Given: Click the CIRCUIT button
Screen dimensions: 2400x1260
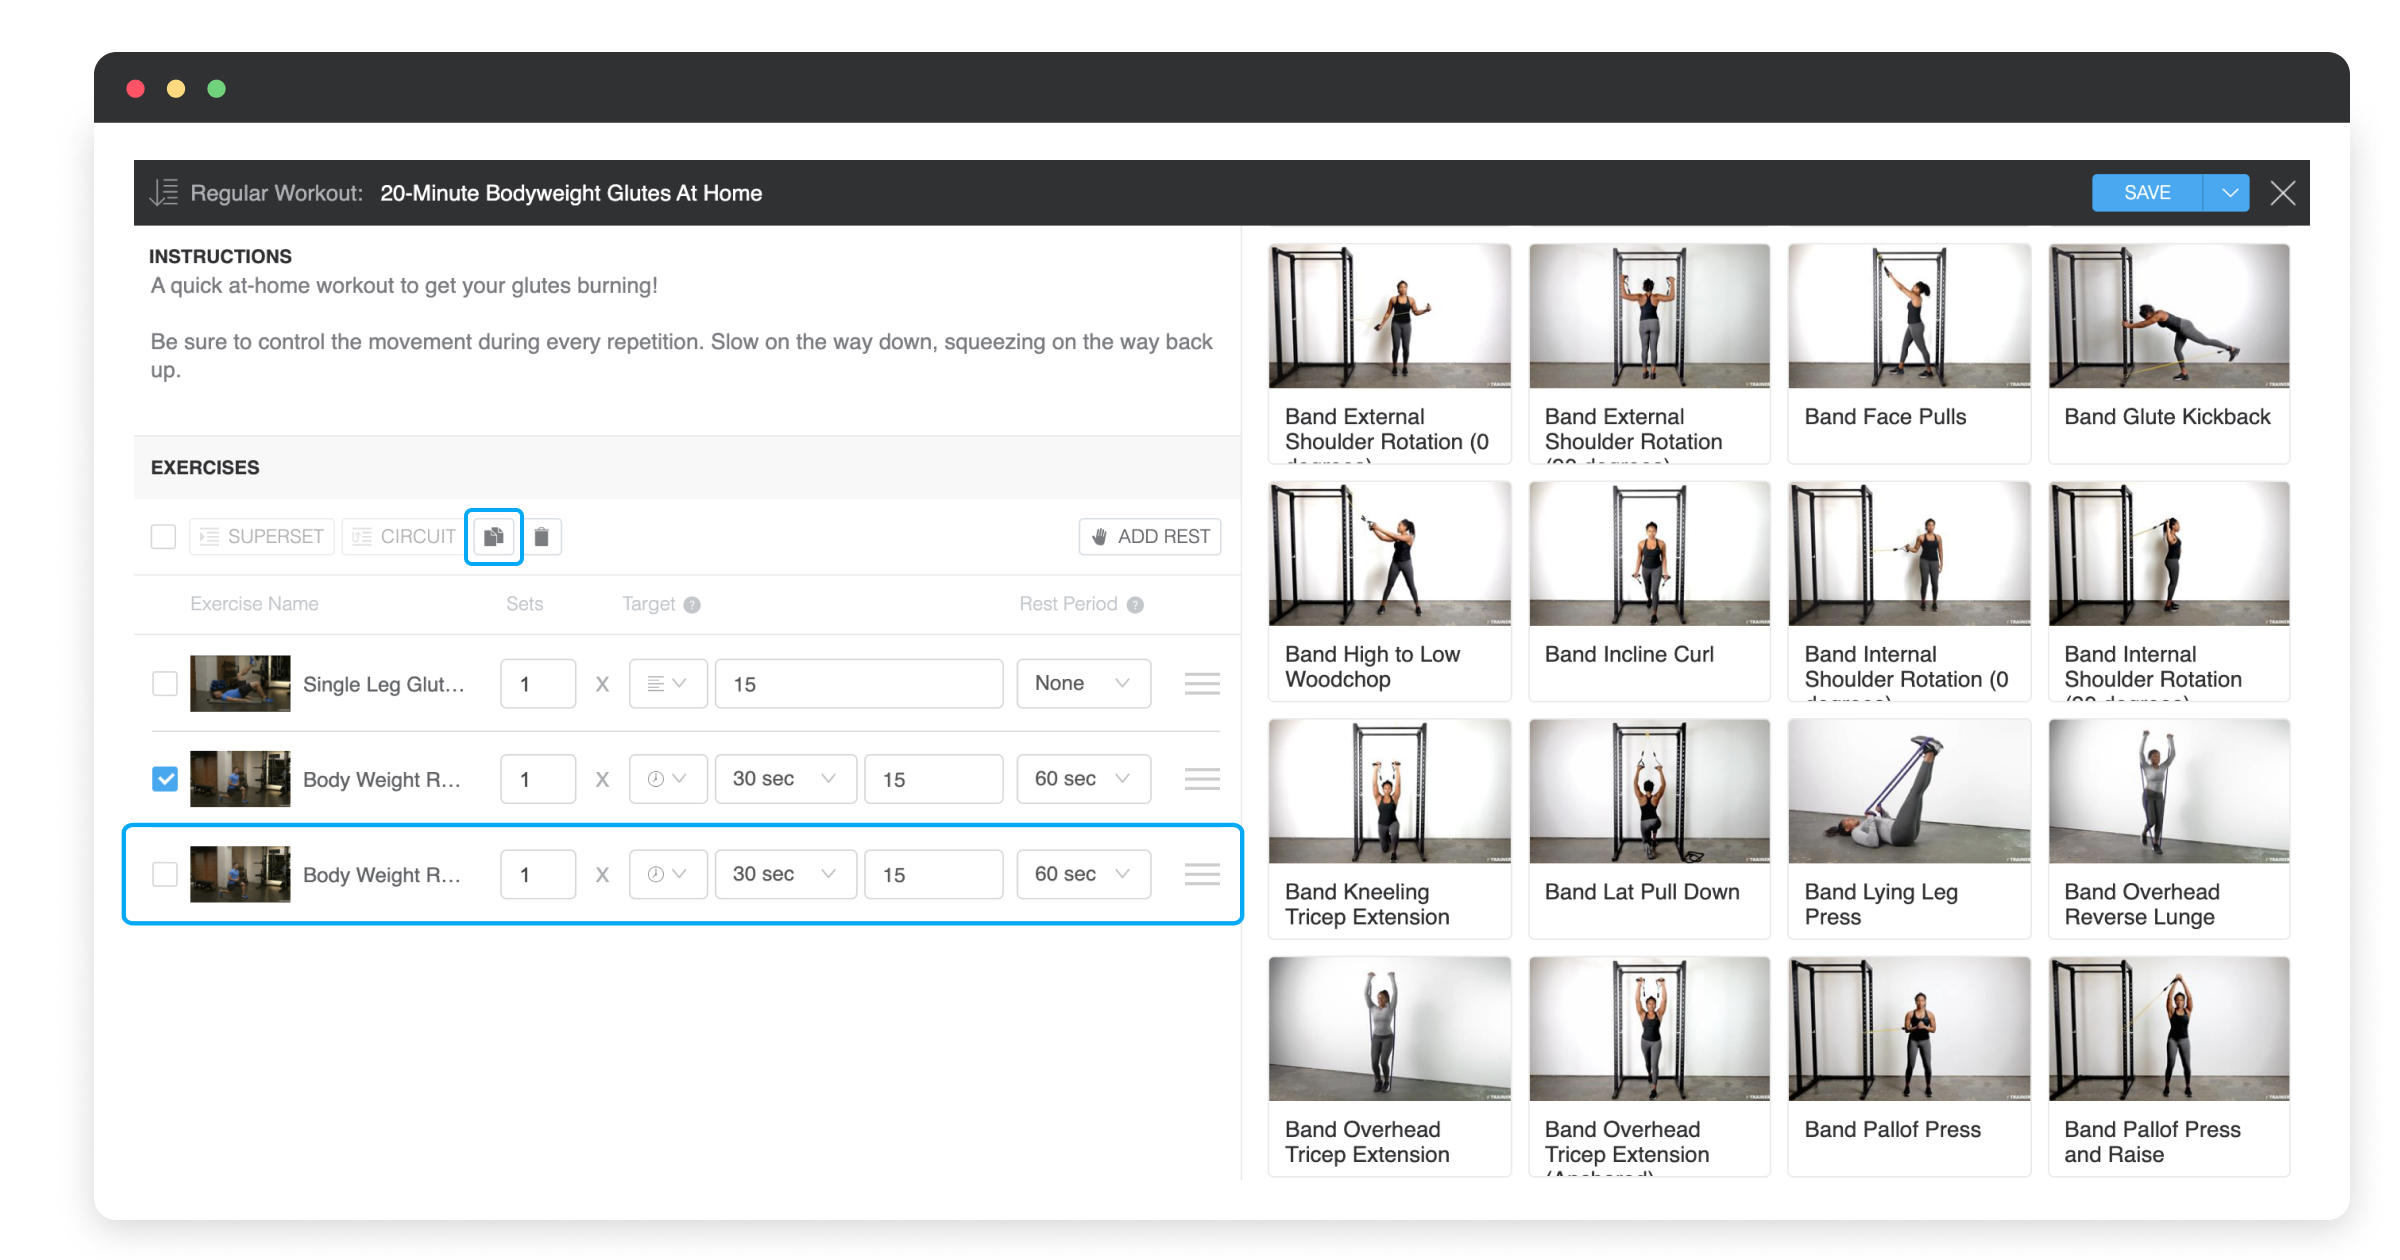Looking at the screenshot, I should click(x=404, y=537).
